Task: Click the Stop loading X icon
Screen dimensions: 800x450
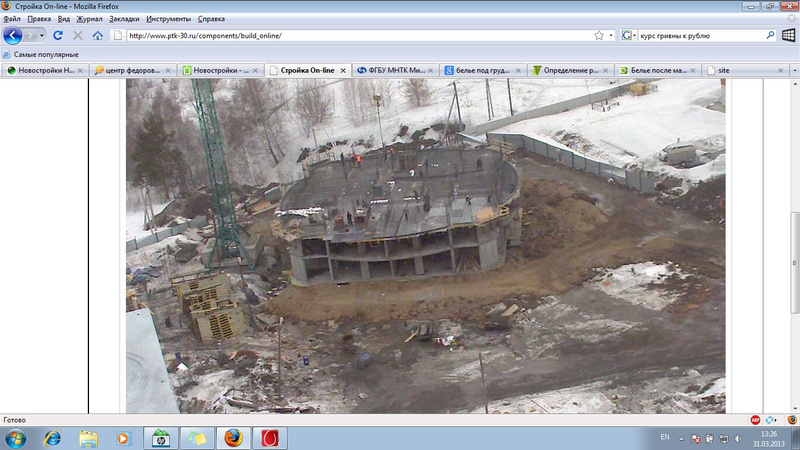Action: point(77,35)
